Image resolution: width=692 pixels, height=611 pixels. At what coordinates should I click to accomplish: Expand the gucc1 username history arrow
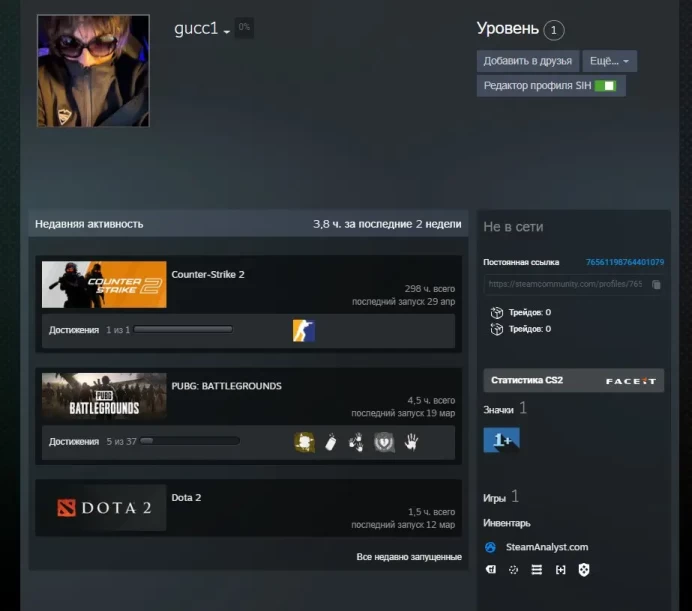[226, 32]
